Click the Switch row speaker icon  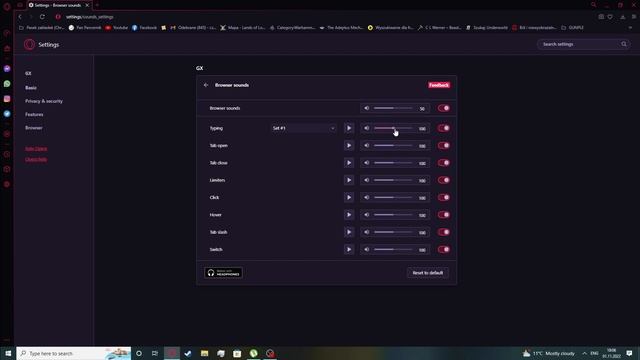(367, 249)
